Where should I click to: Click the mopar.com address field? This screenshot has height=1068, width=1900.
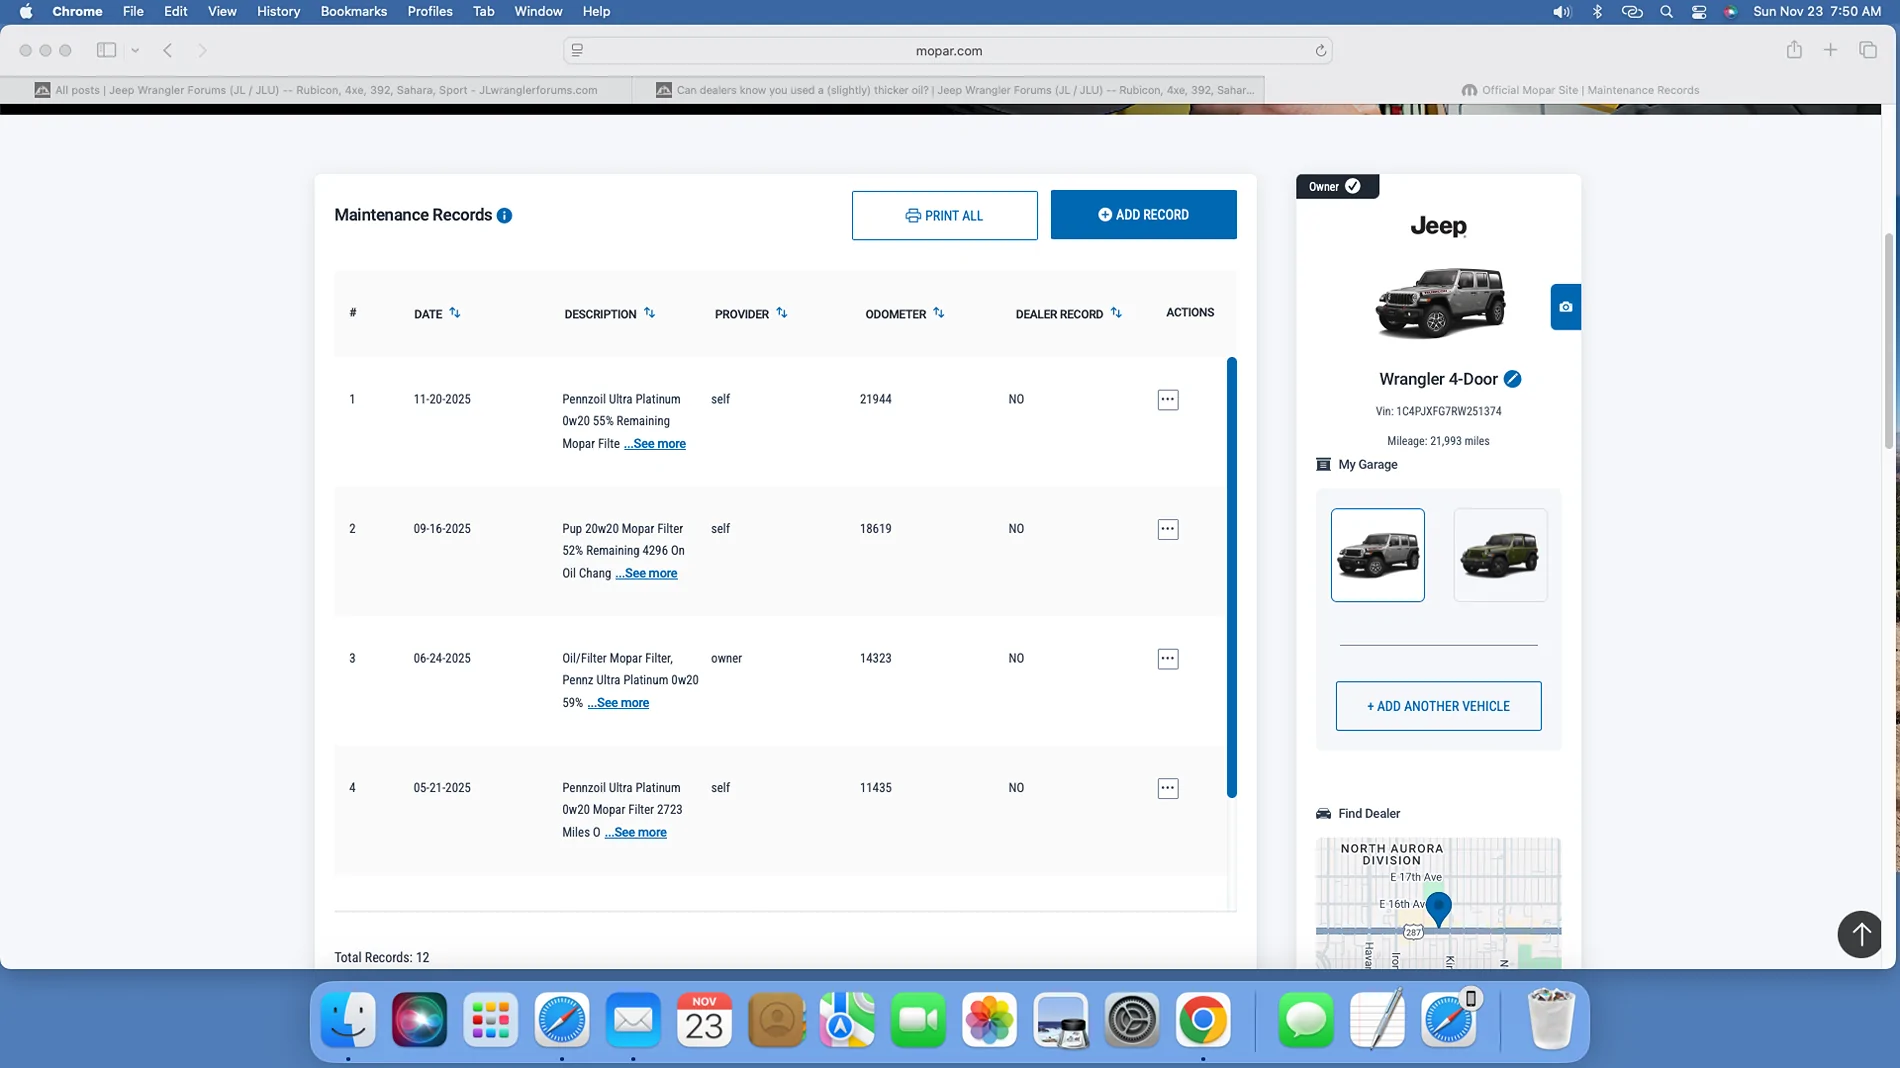click(x=948, y=50)
